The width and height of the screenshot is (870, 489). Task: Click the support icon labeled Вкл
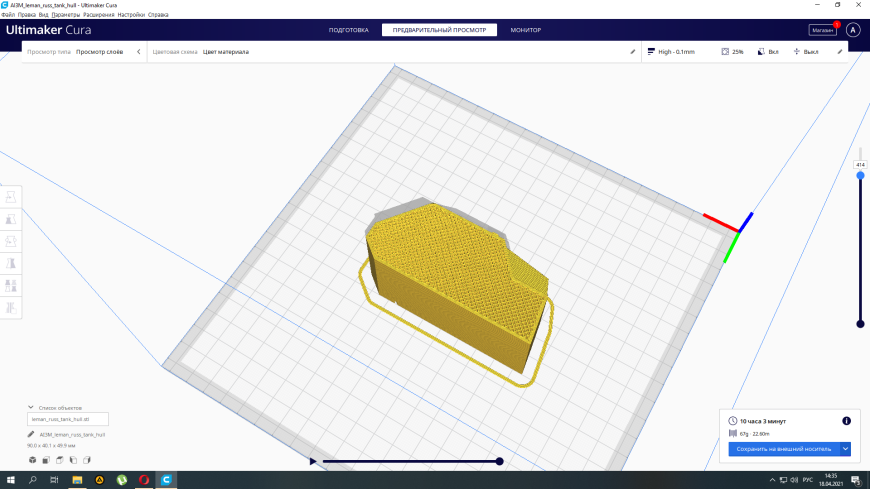coord(761,52)
